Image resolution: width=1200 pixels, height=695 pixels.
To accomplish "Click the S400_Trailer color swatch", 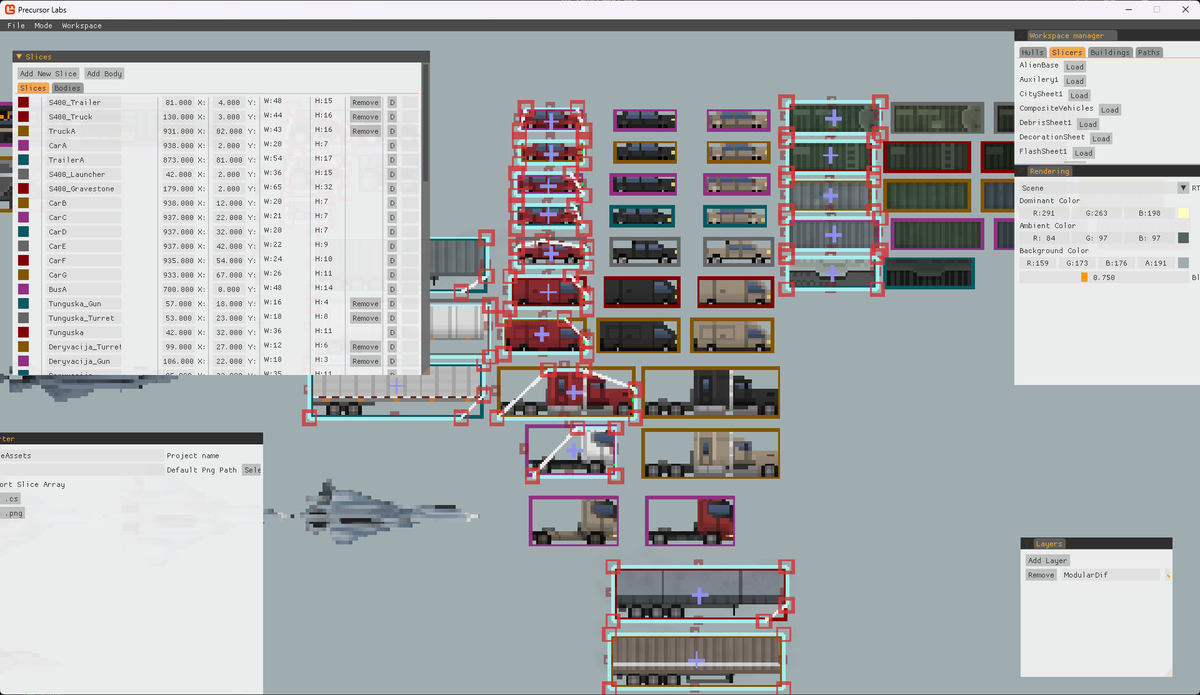I will click(x=23, y=102).
